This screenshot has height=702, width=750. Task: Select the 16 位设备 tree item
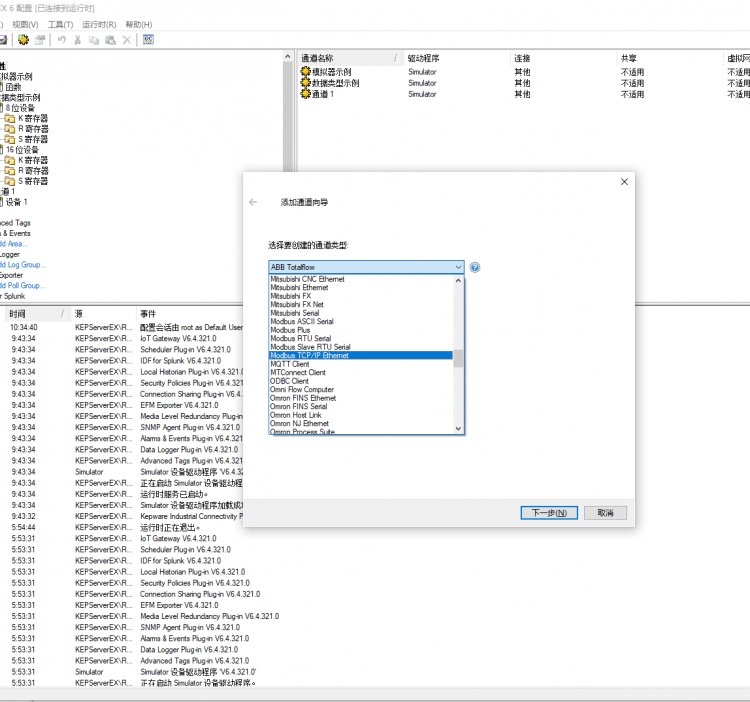tap(22, 150)
